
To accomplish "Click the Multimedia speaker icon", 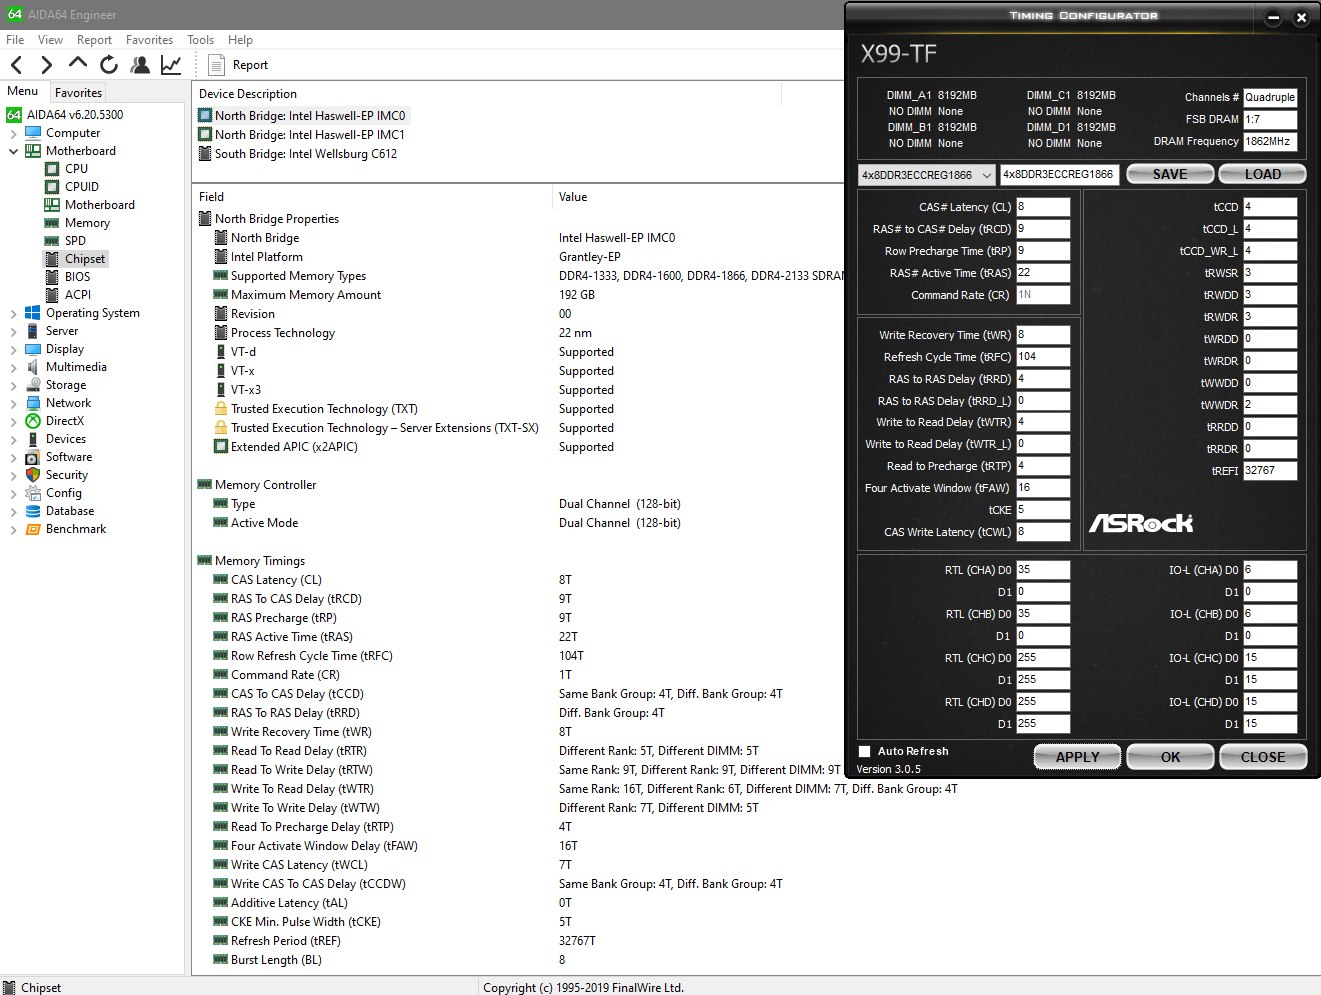I will click(x=33, y=367).
